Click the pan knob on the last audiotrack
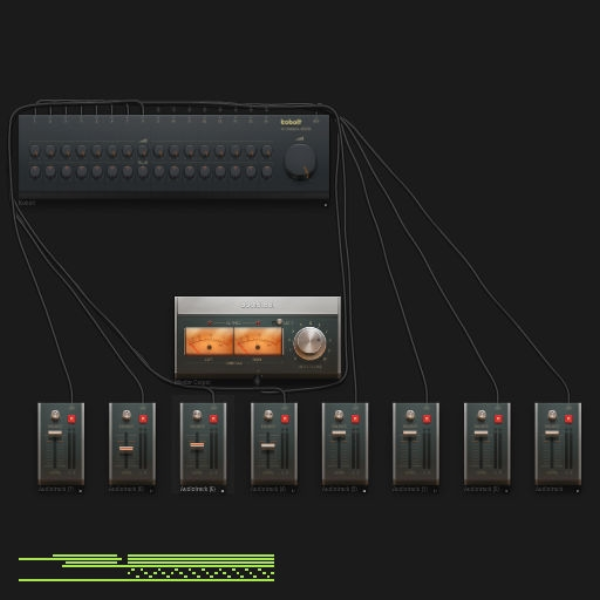The width and height of the screenshot is (600, 600). click(x=552, y=415)
